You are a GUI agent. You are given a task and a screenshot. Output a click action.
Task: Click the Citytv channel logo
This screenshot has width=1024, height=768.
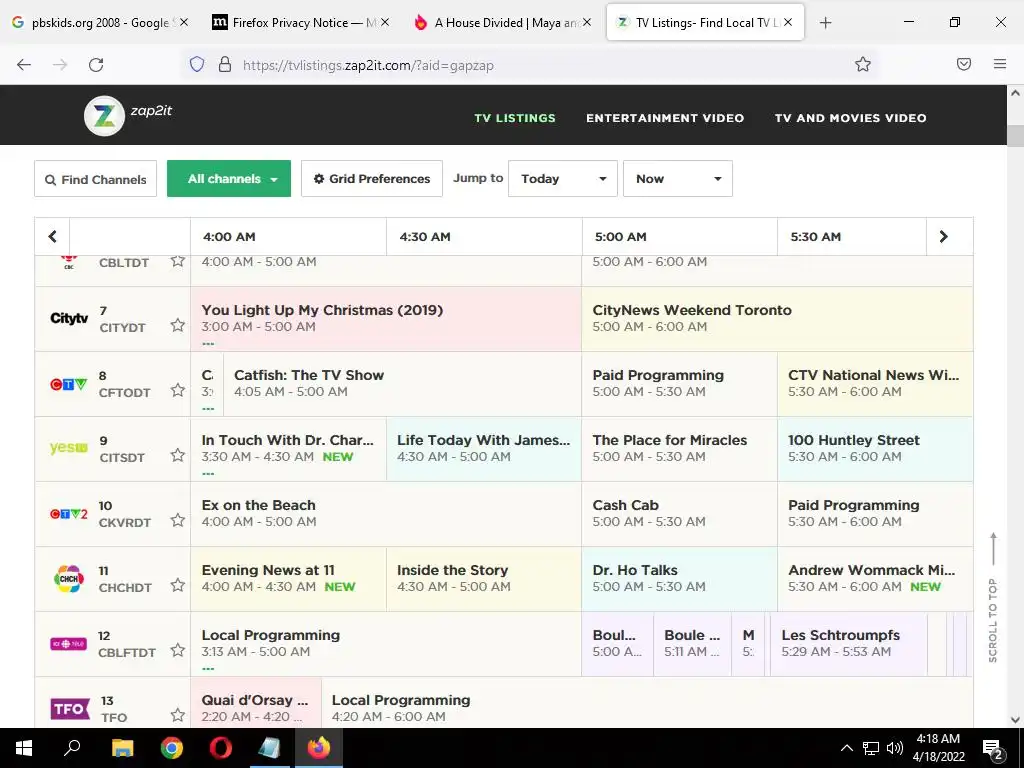pyautogui.click(x=69, y=319)
